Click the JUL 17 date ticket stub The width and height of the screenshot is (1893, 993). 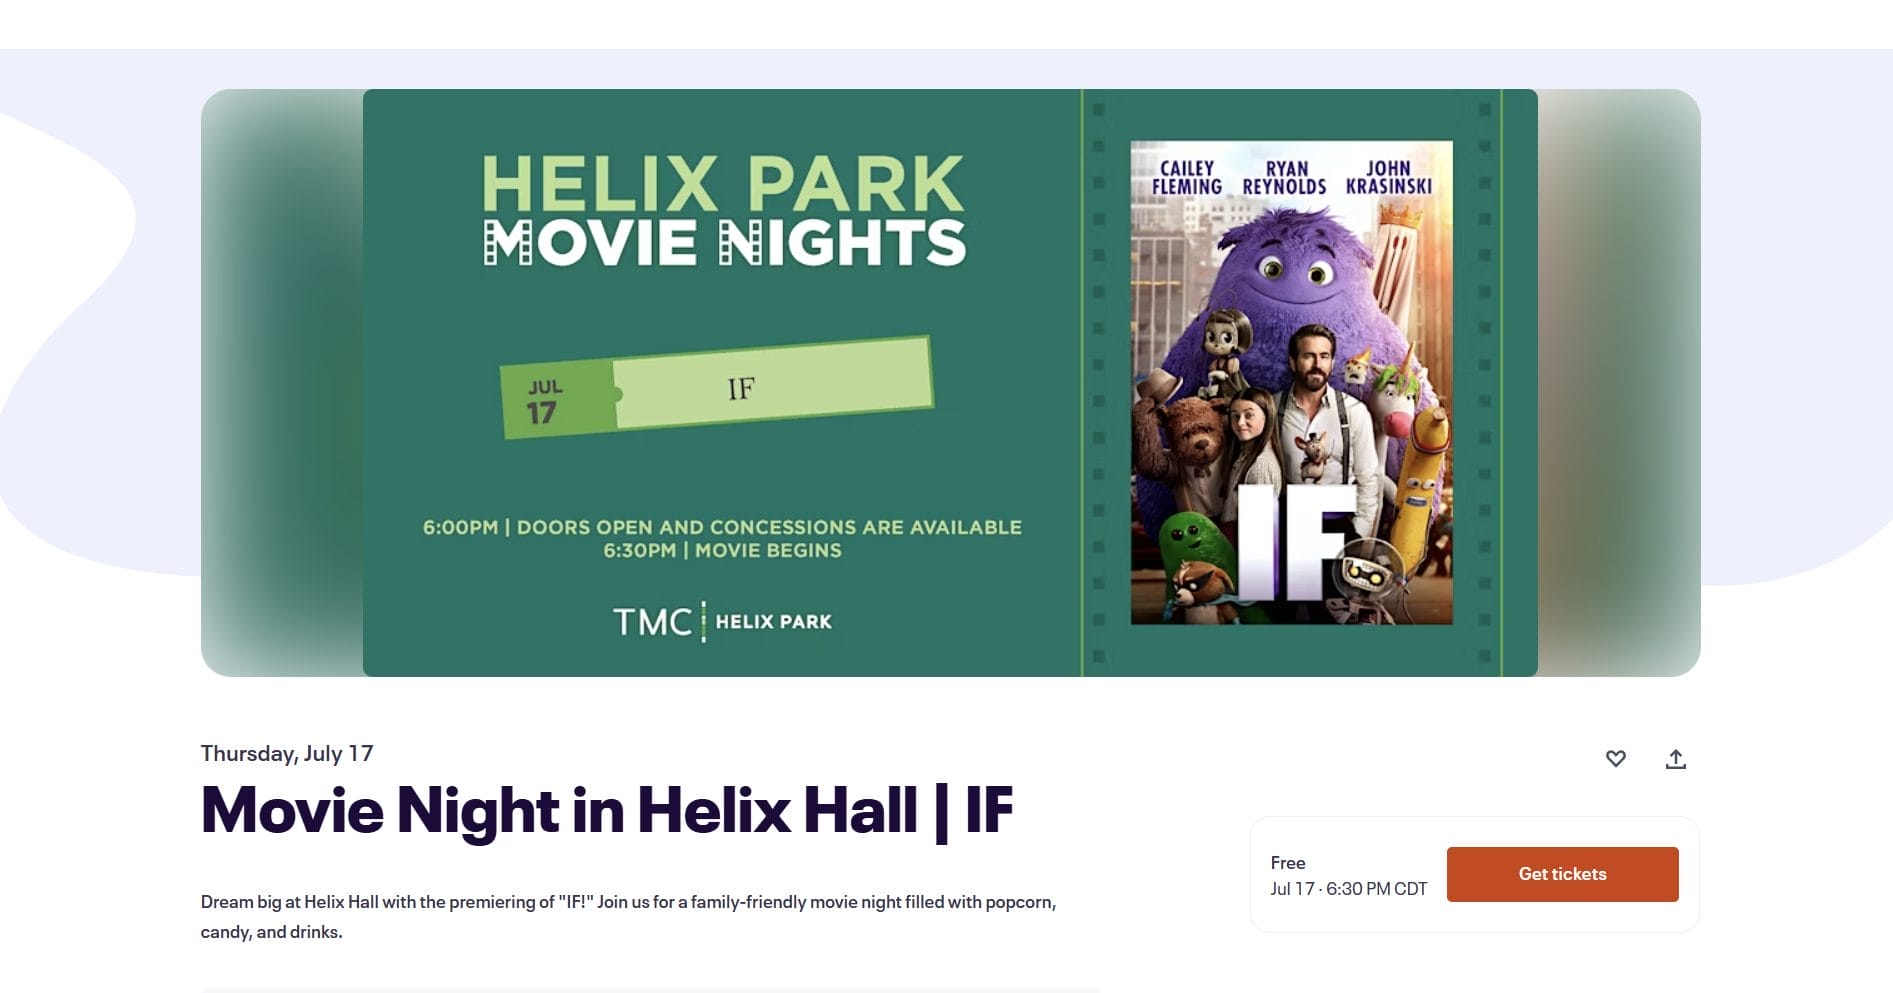pos(556,401)
